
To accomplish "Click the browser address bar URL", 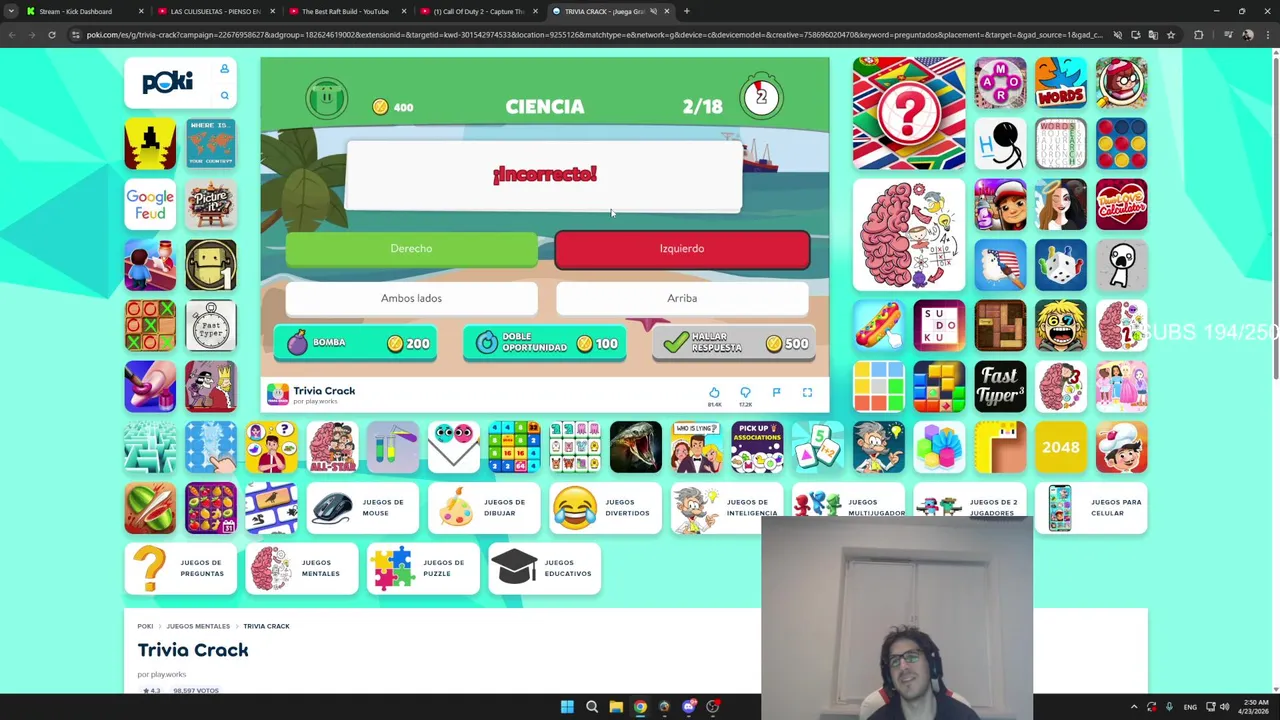I will (x=594, y=35).
